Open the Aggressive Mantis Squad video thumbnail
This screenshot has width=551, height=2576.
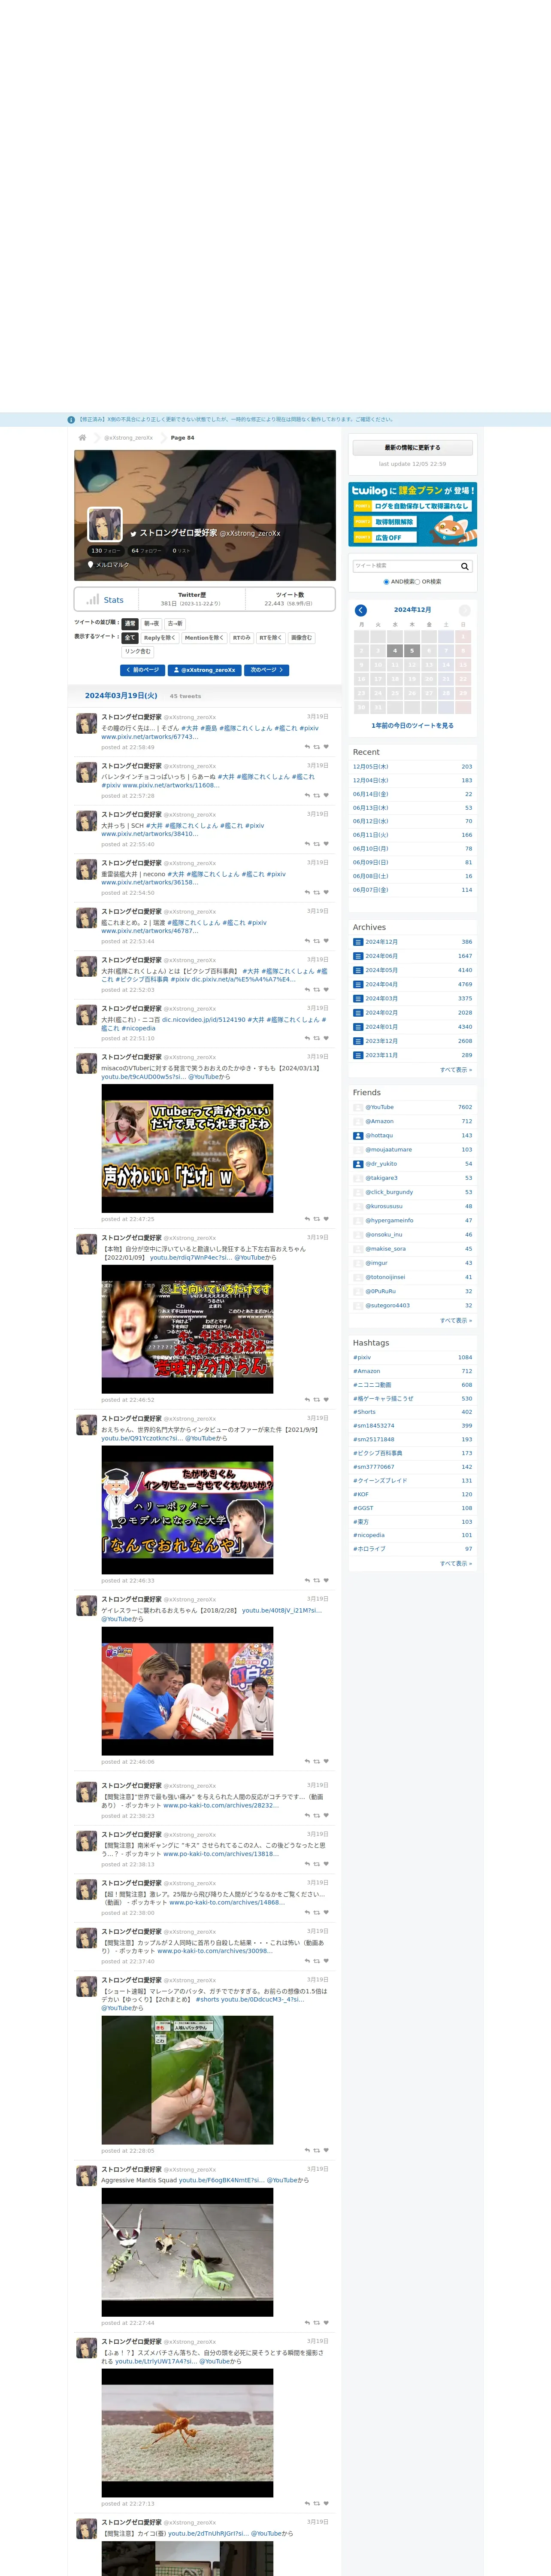[187, 2252]
